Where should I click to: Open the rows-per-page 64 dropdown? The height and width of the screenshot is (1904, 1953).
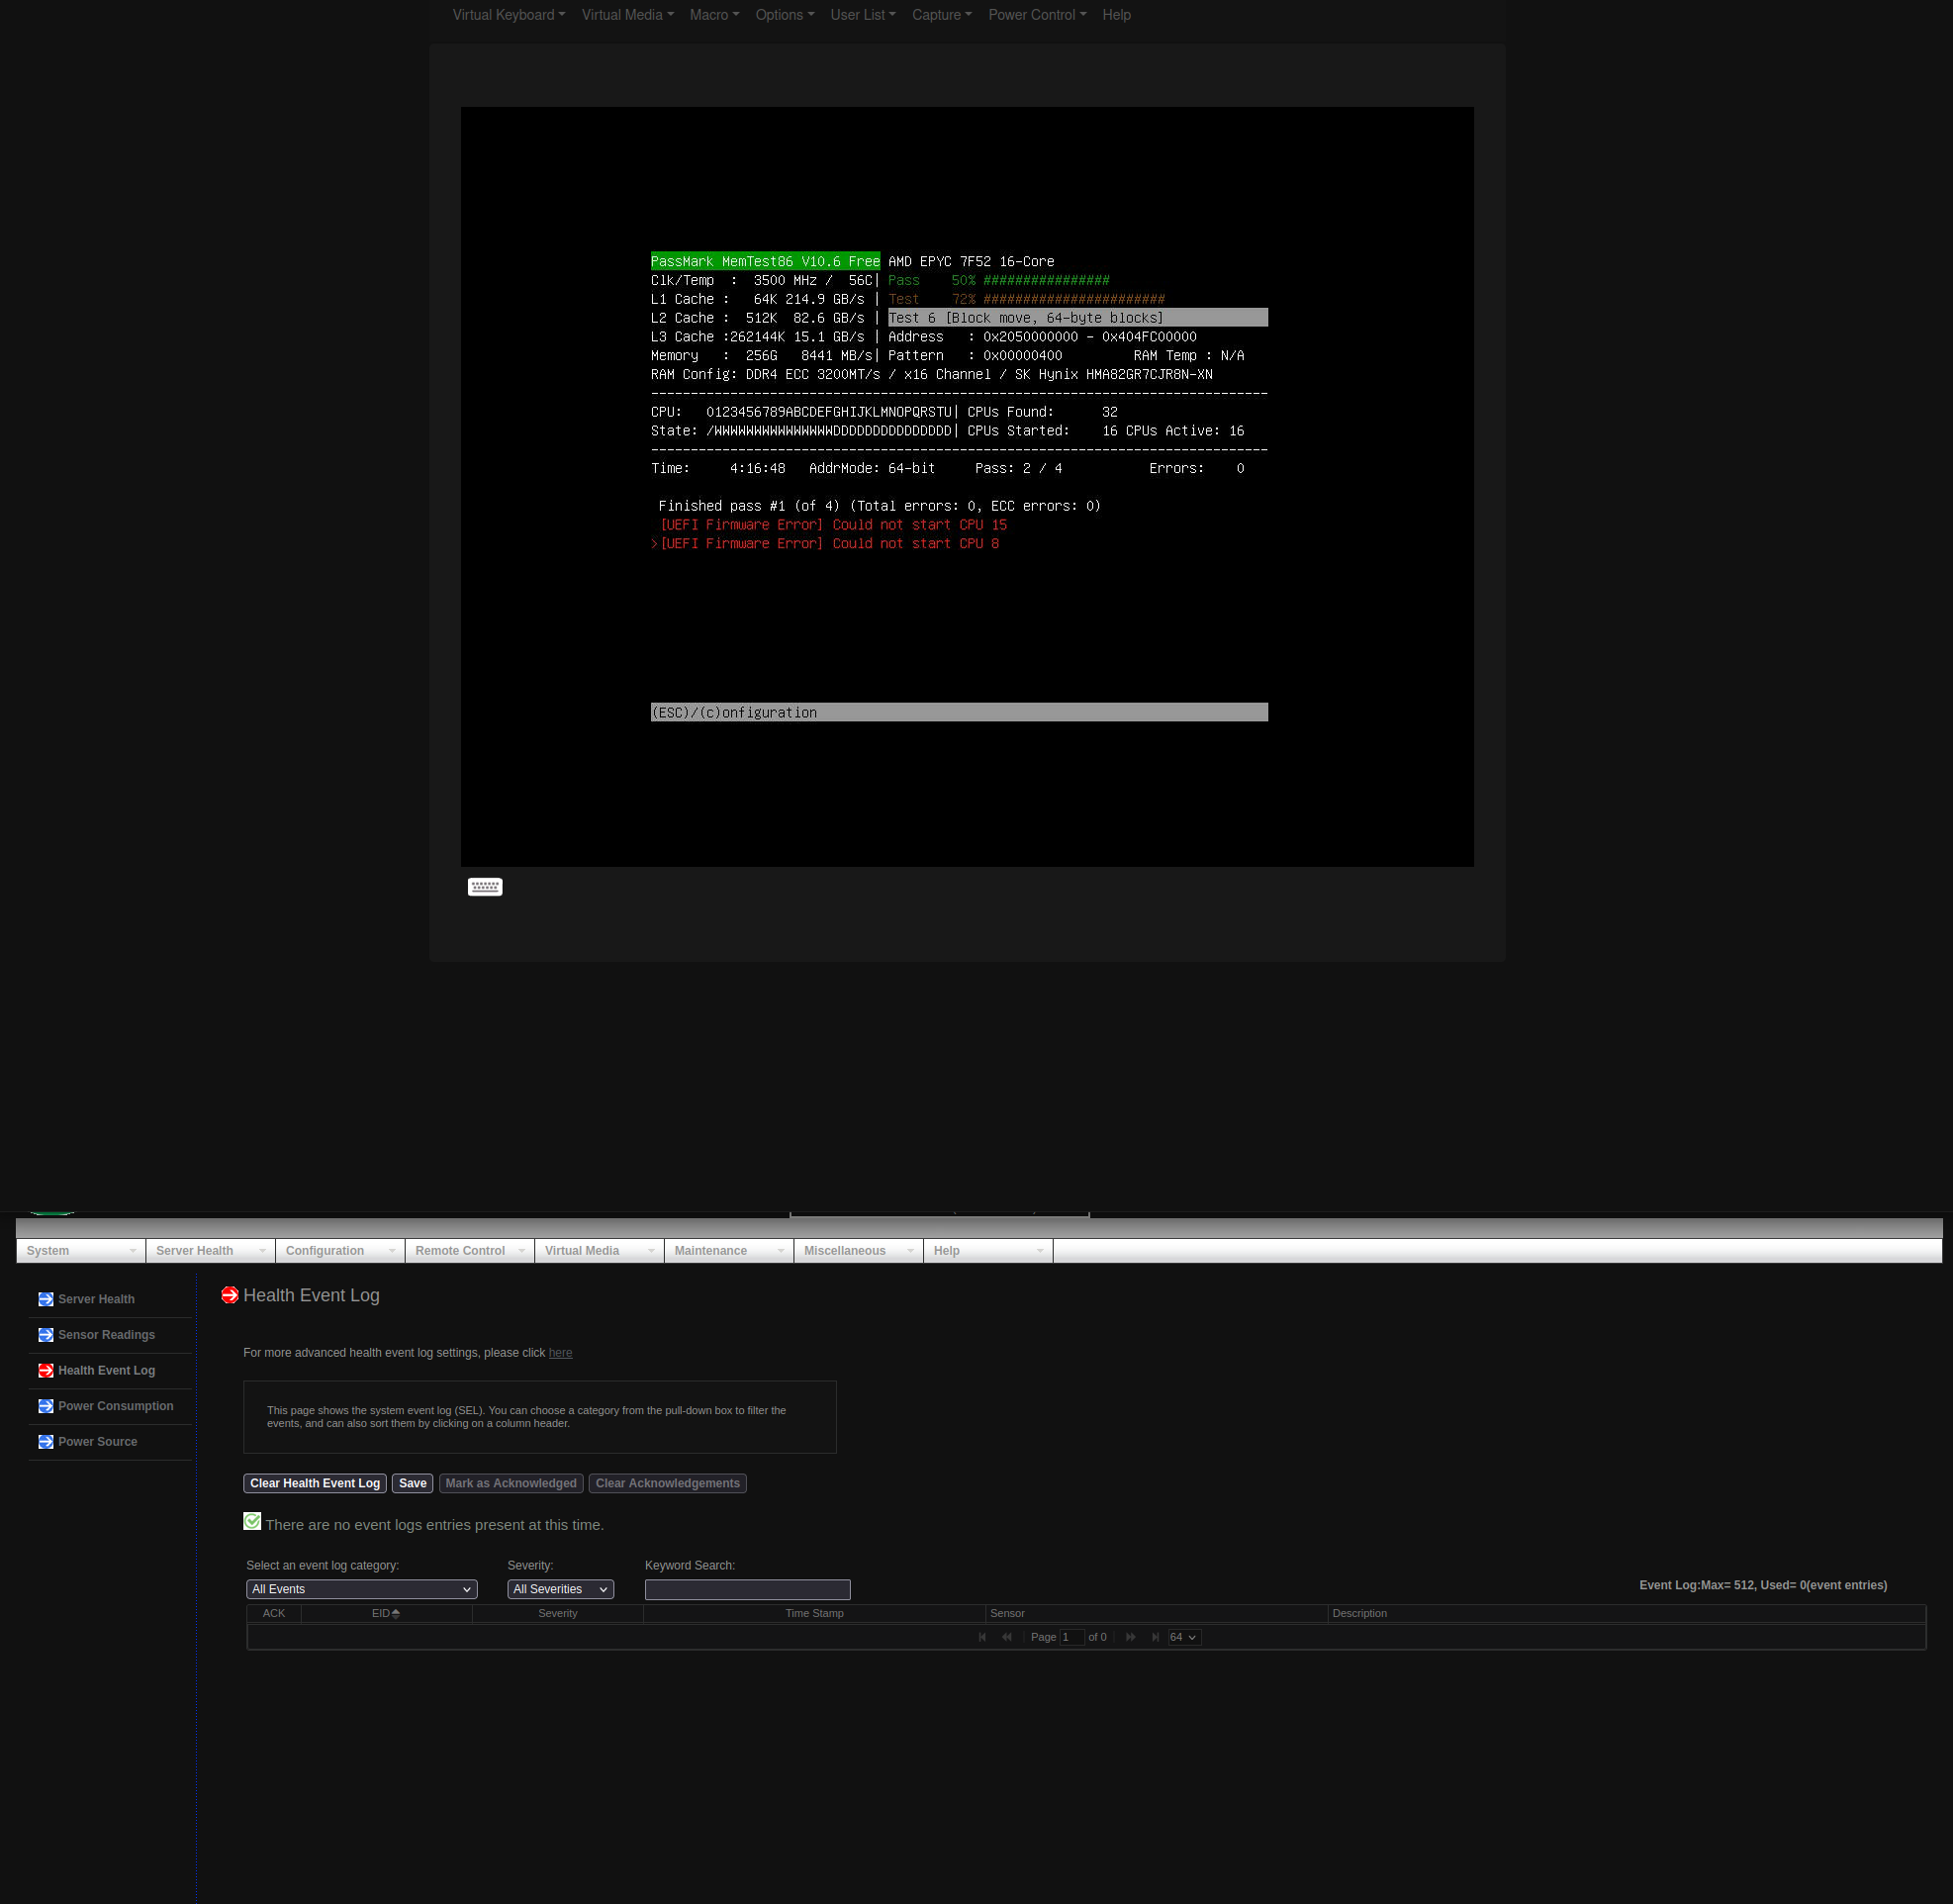[x=1184, y=1638]
